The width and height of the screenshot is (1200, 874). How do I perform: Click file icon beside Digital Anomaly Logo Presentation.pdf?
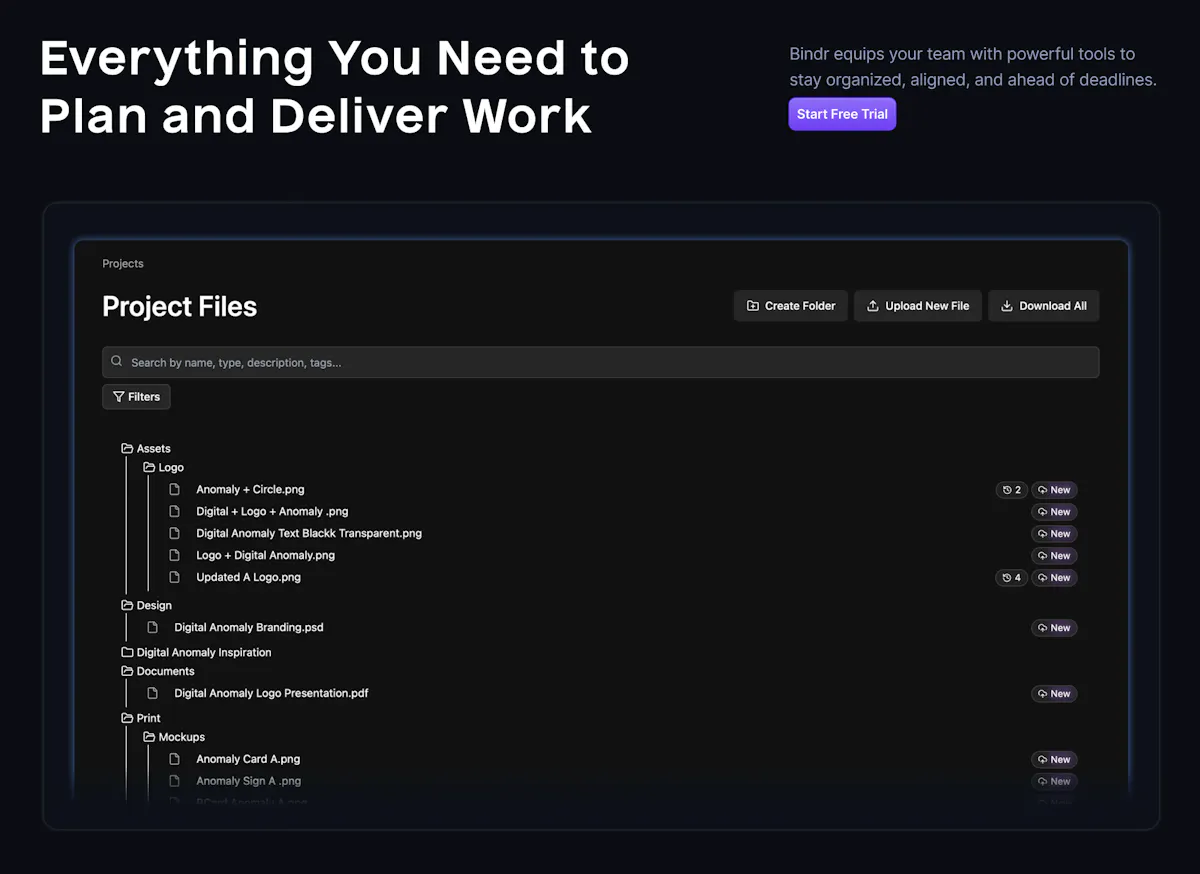tap(153, 694)
